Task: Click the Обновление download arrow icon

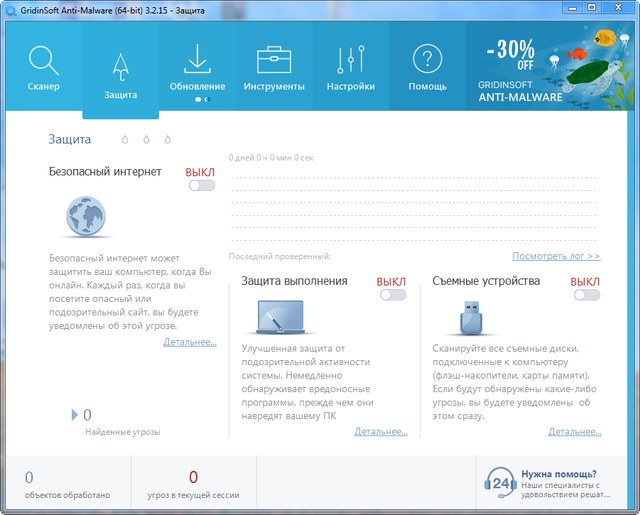Action: 197,60
